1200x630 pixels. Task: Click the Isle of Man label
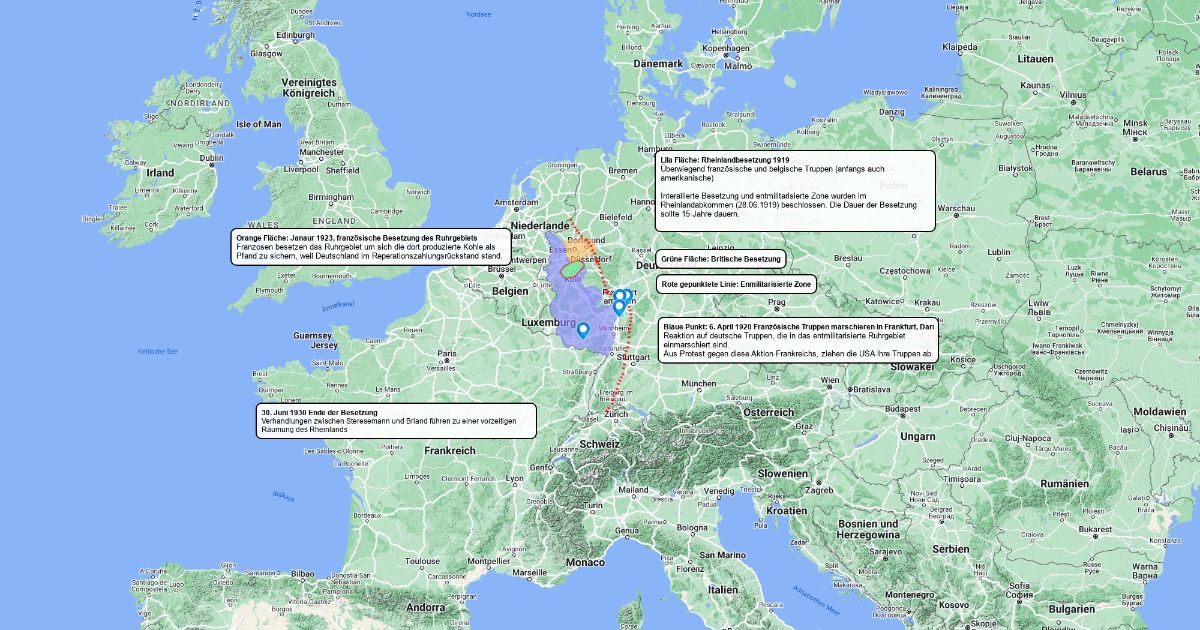259,124
